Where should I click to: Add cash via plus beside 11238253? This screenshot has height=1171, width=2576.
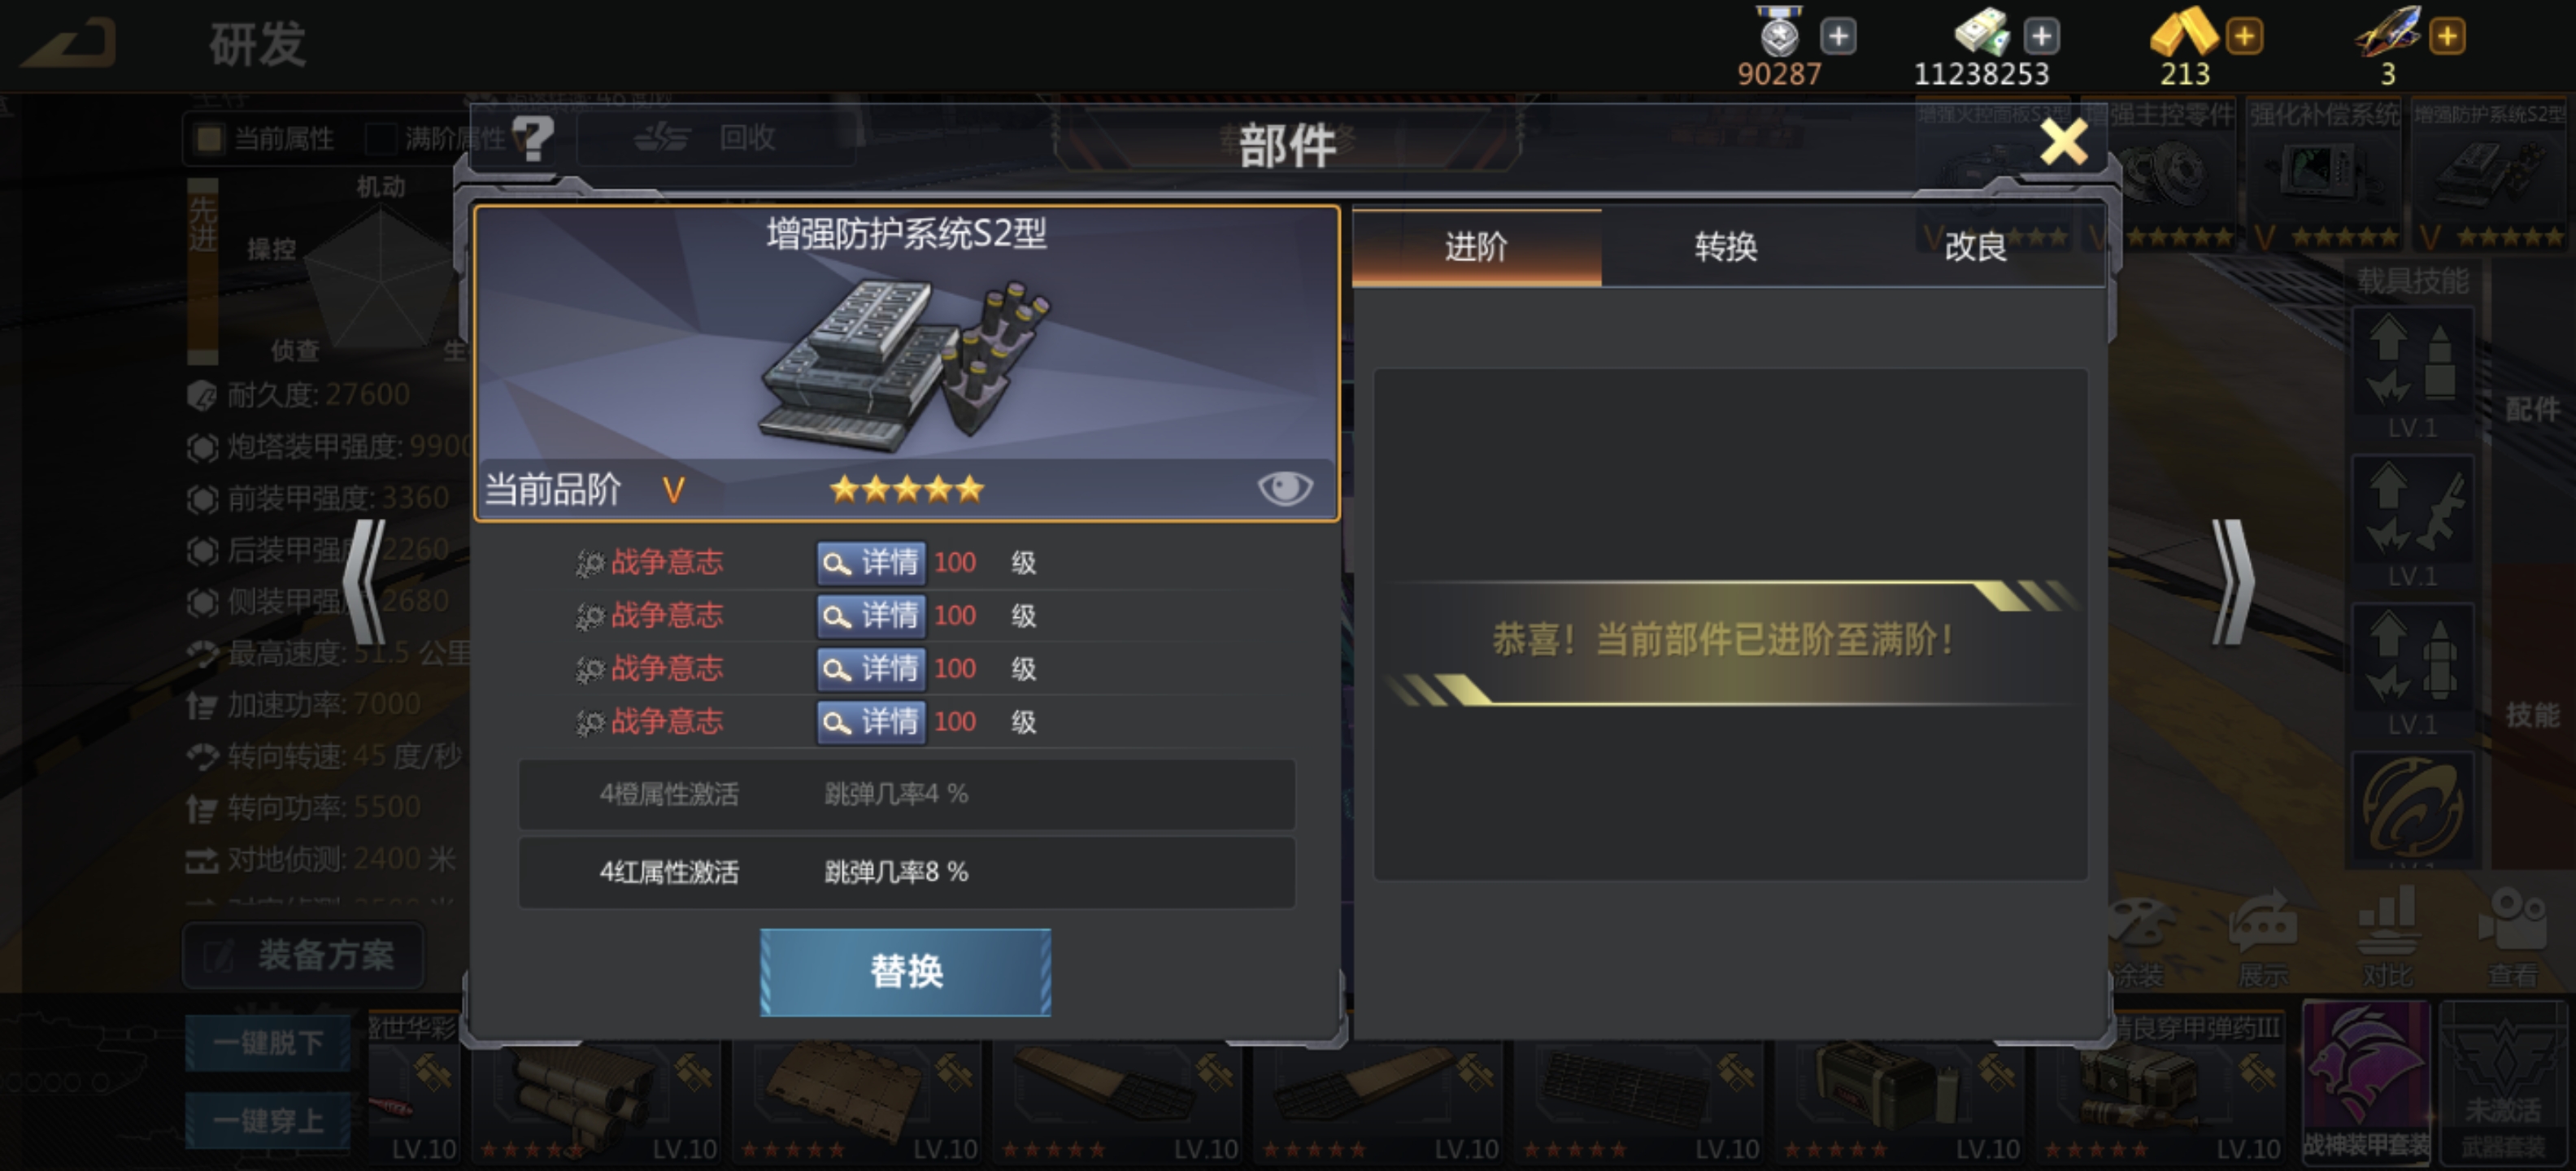(2040, 36)
